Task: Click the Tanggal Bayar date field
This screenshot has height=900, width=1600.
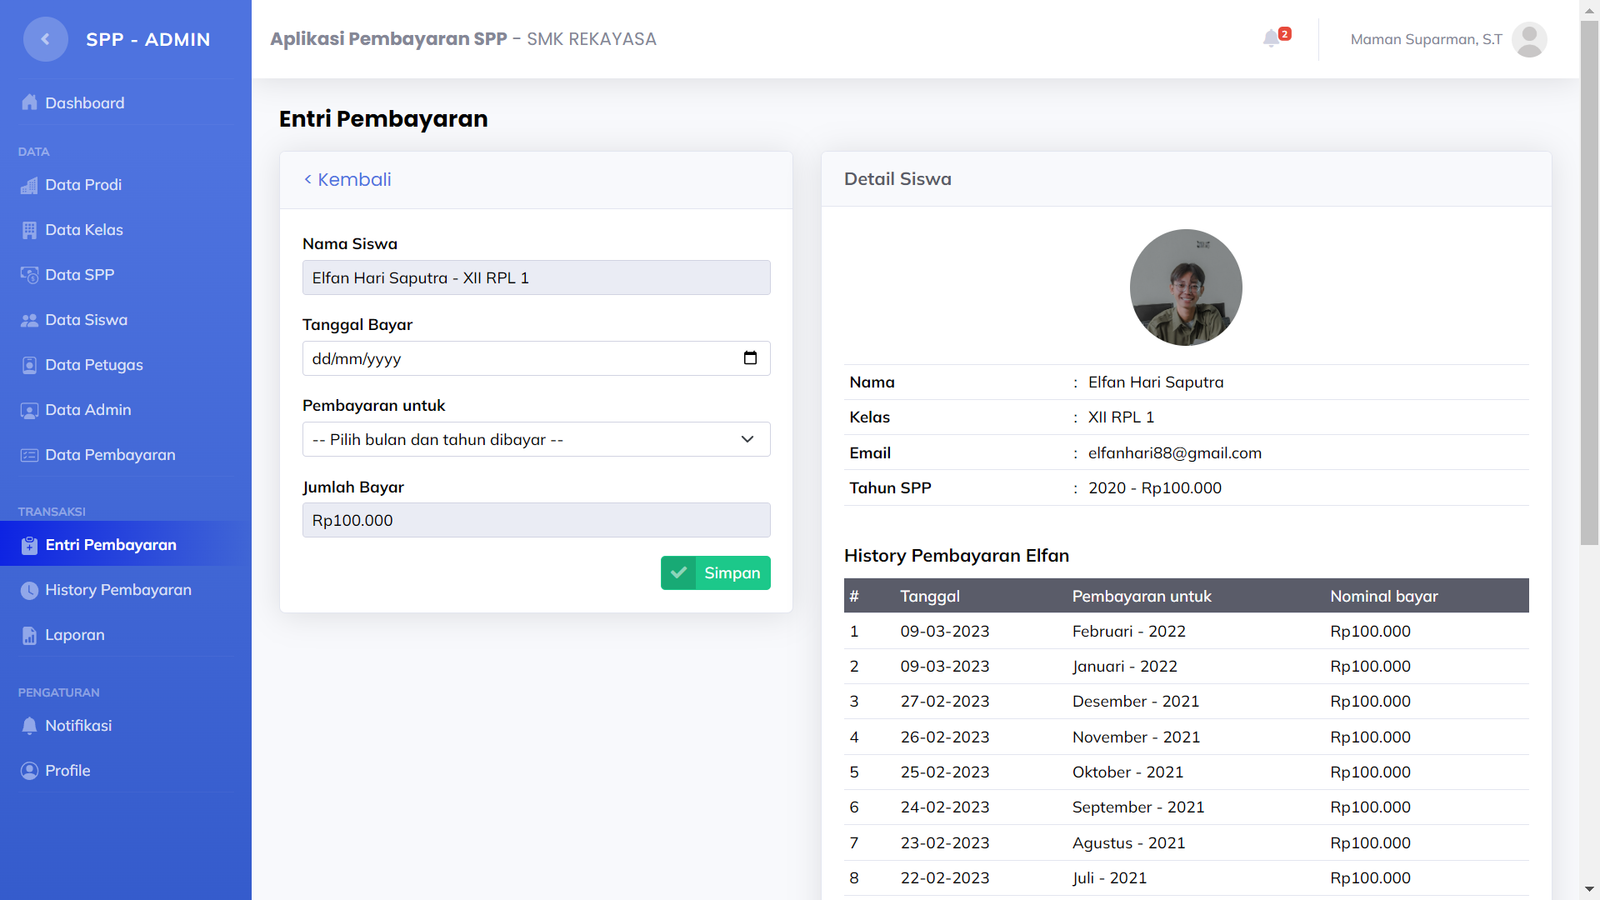Action: (x=520, y=359)
